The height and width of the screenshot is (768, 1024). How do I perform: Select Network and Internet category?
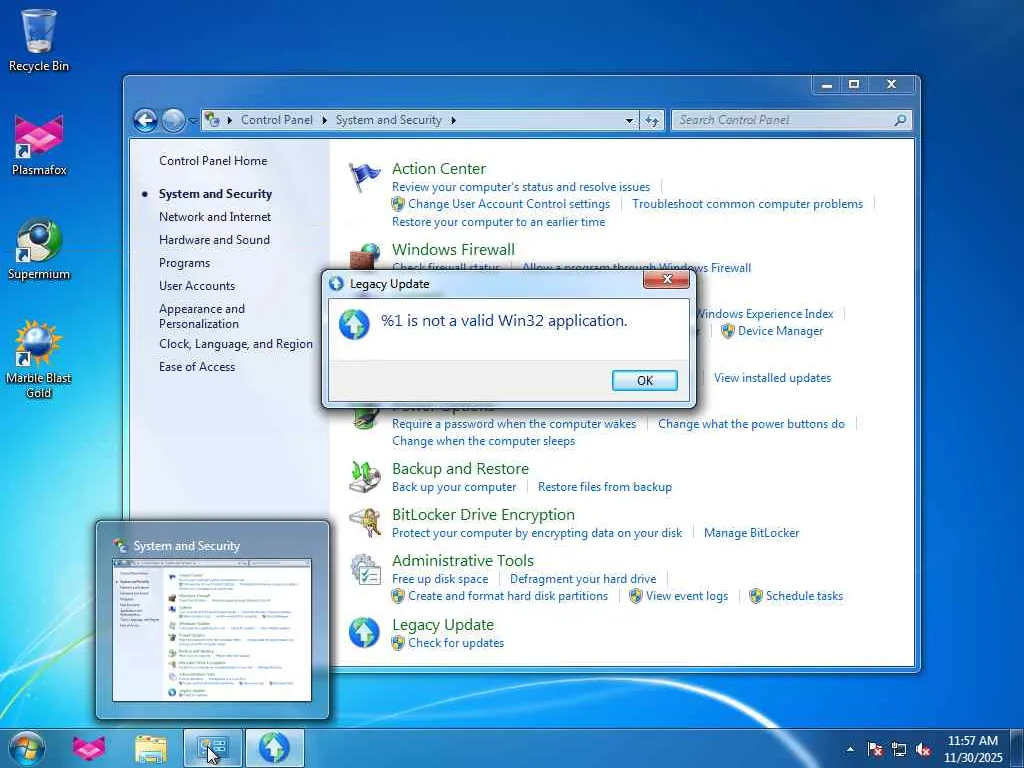click(x=215, y=217)
